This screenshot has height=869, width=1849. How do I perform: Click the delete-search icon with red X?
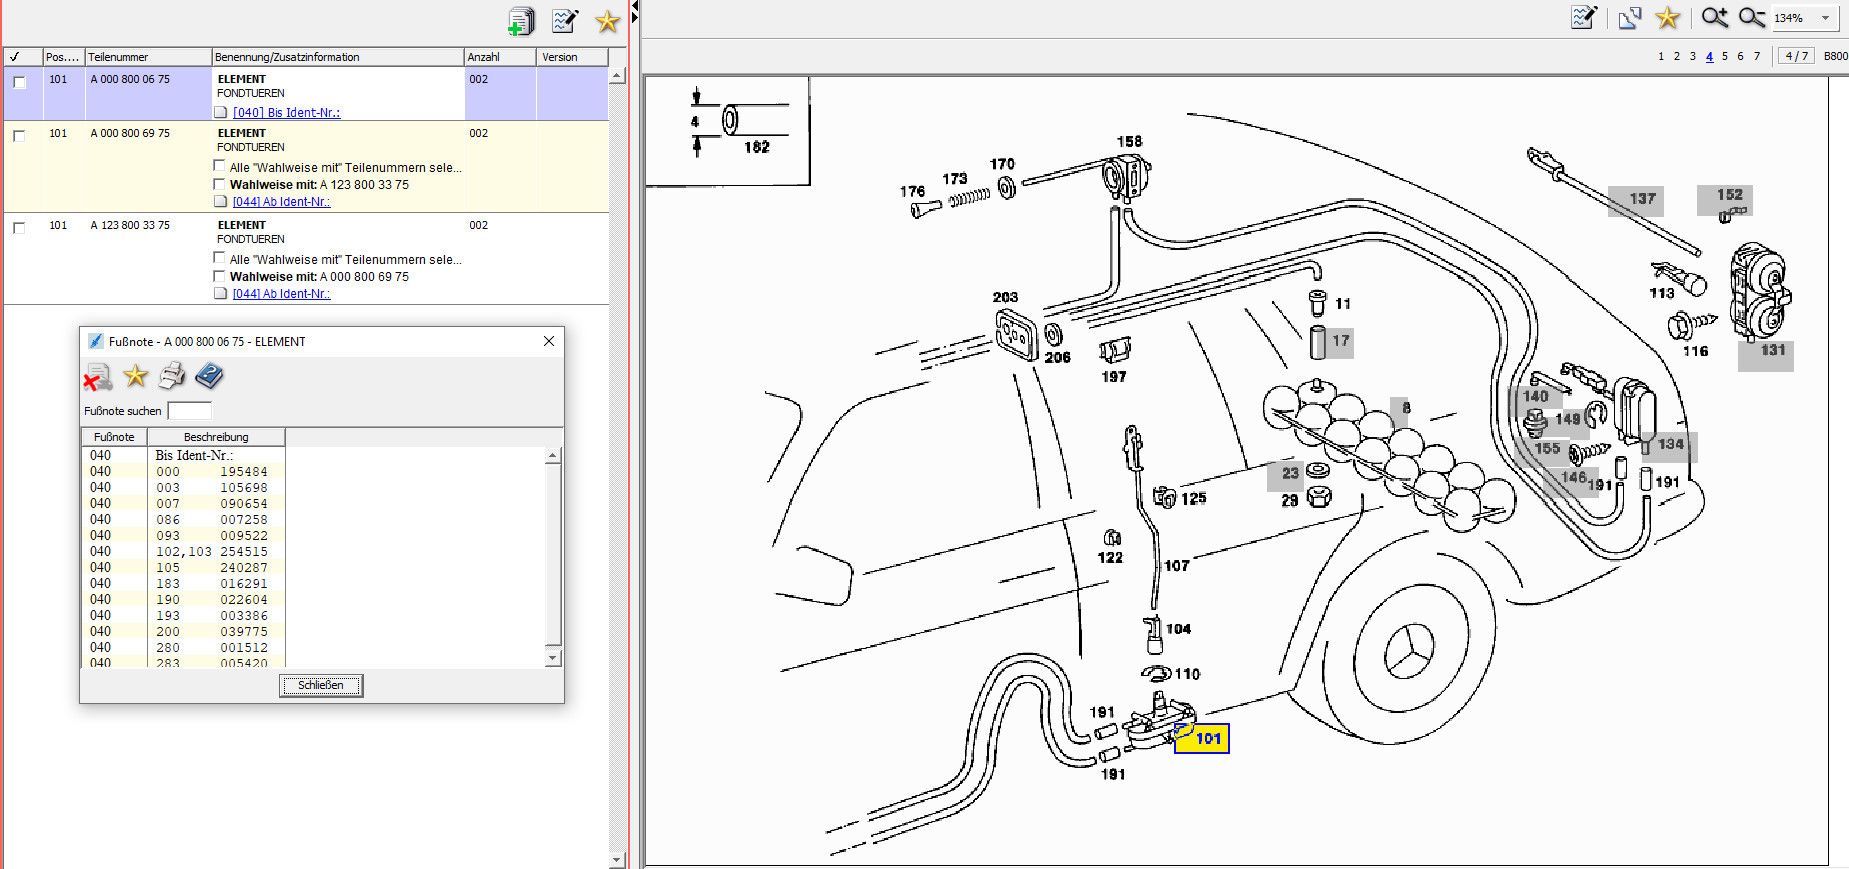(97, 377)
